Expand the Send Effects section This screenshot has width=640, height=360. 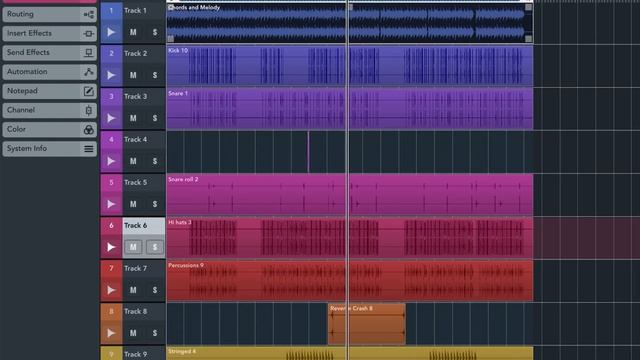click(x=49, y=53)
